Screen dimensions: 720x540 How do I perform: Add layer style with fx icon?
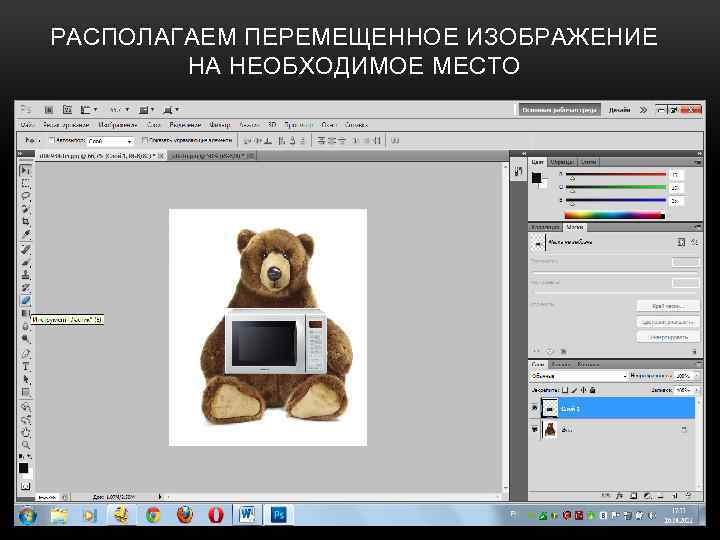pos(619,495)
